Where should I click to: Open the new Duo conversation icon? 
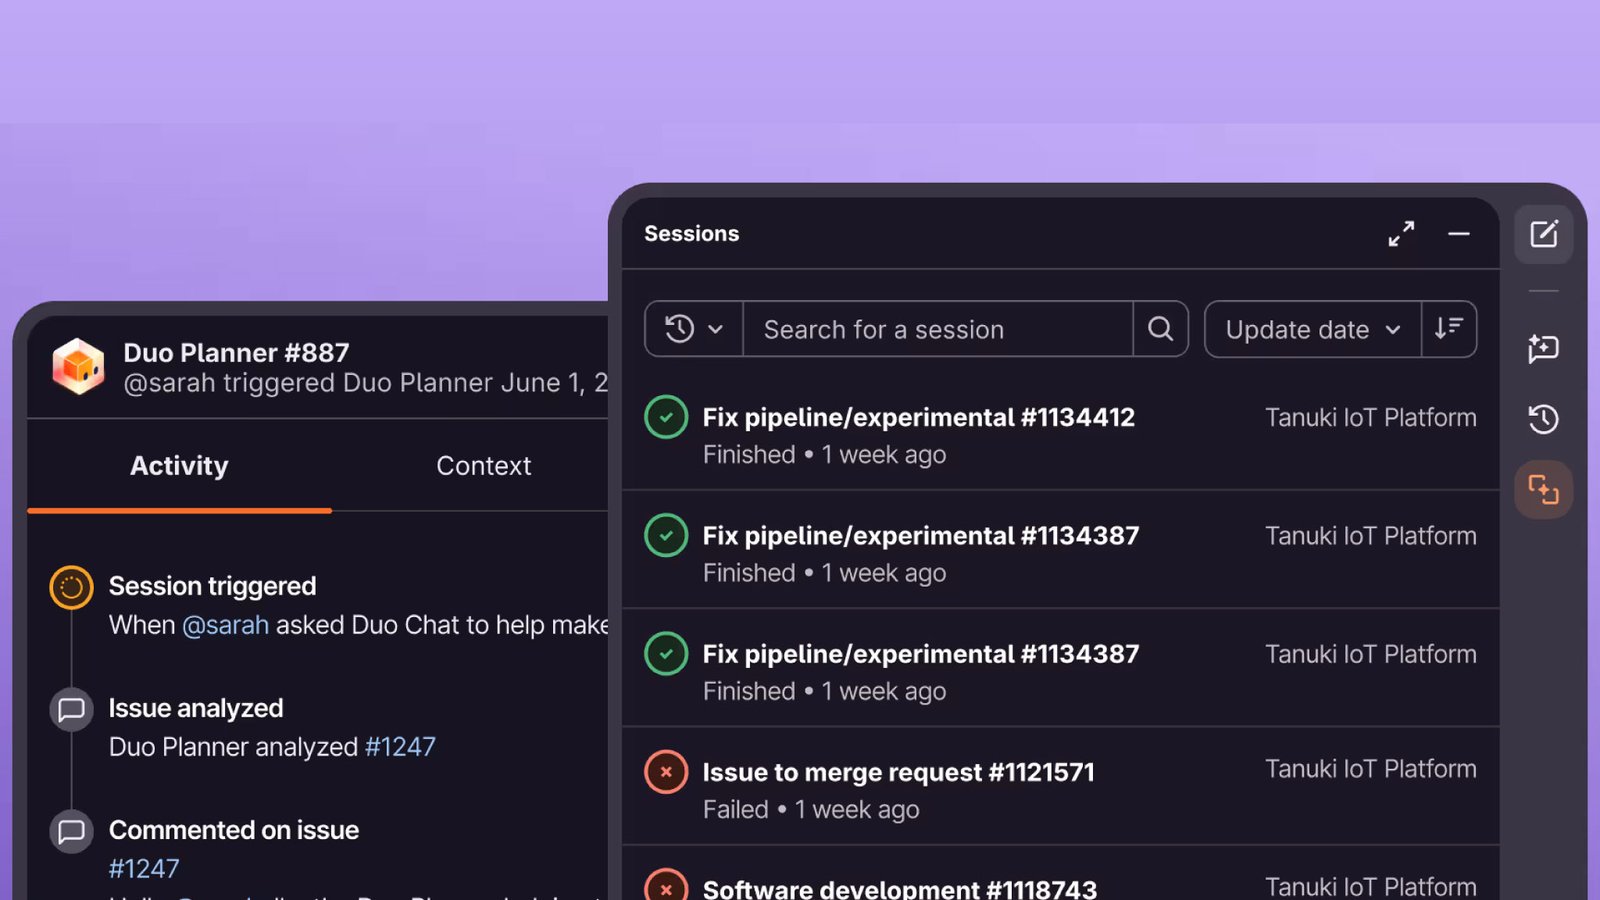tap(1544, 348)
